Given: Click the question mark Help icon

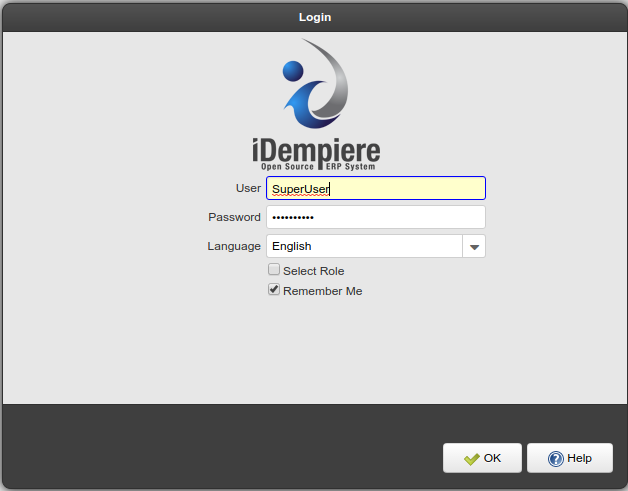Looking at the screenshot, I should (x=555, y=459).
